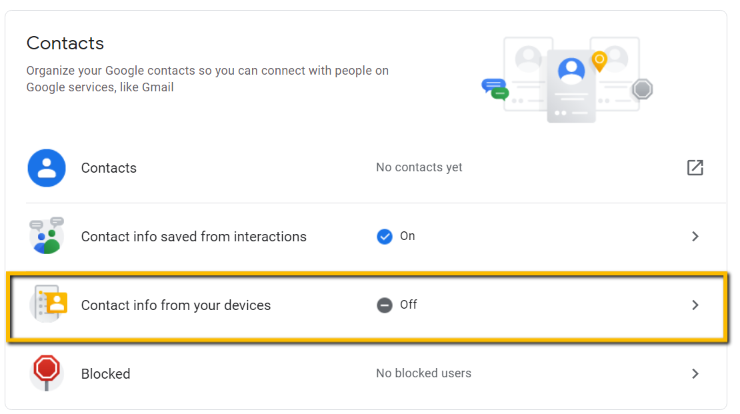
Task: Click the No blocked users status text
Action: point(423,373)
